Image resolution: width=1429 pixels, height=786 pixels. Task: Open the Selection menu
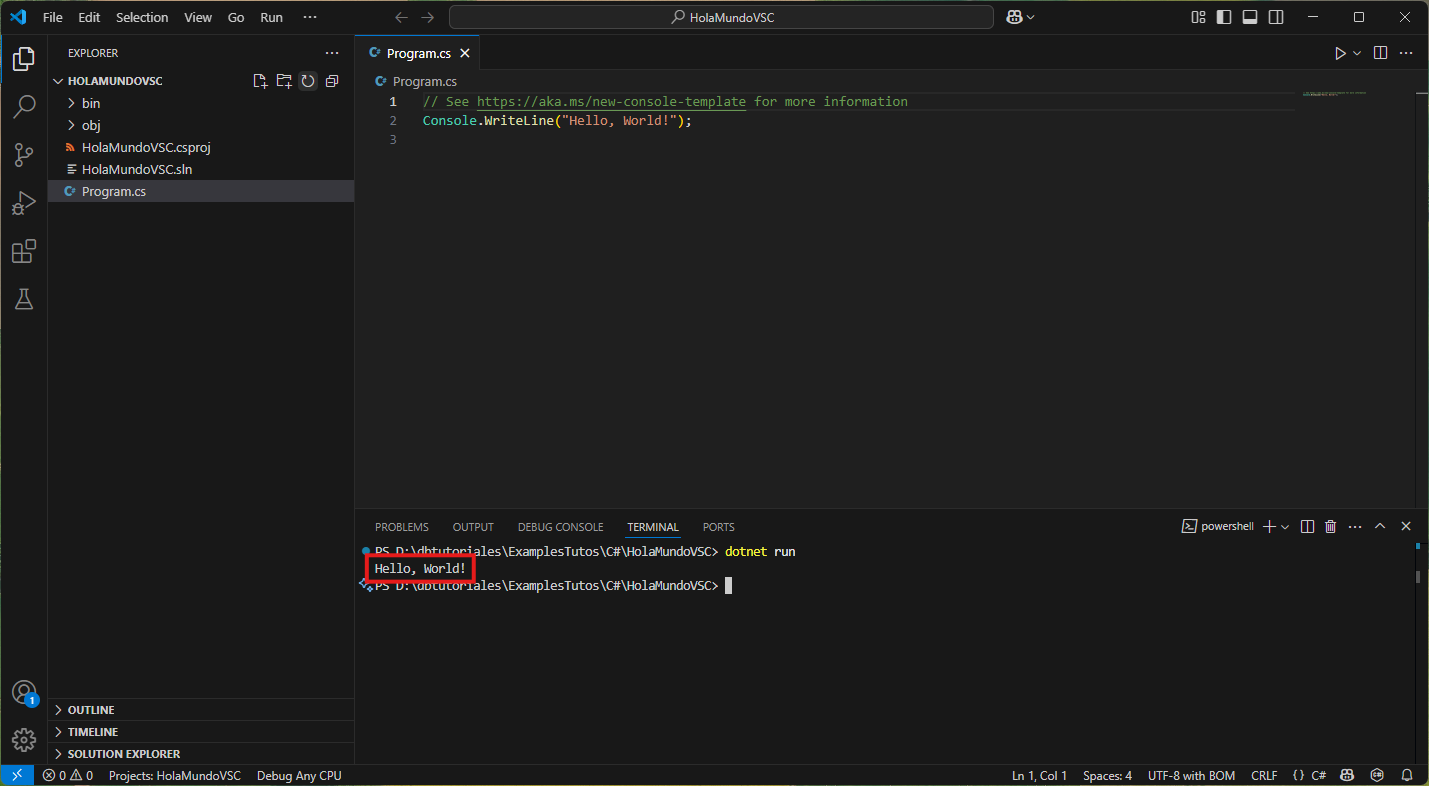tap(142, 17)
